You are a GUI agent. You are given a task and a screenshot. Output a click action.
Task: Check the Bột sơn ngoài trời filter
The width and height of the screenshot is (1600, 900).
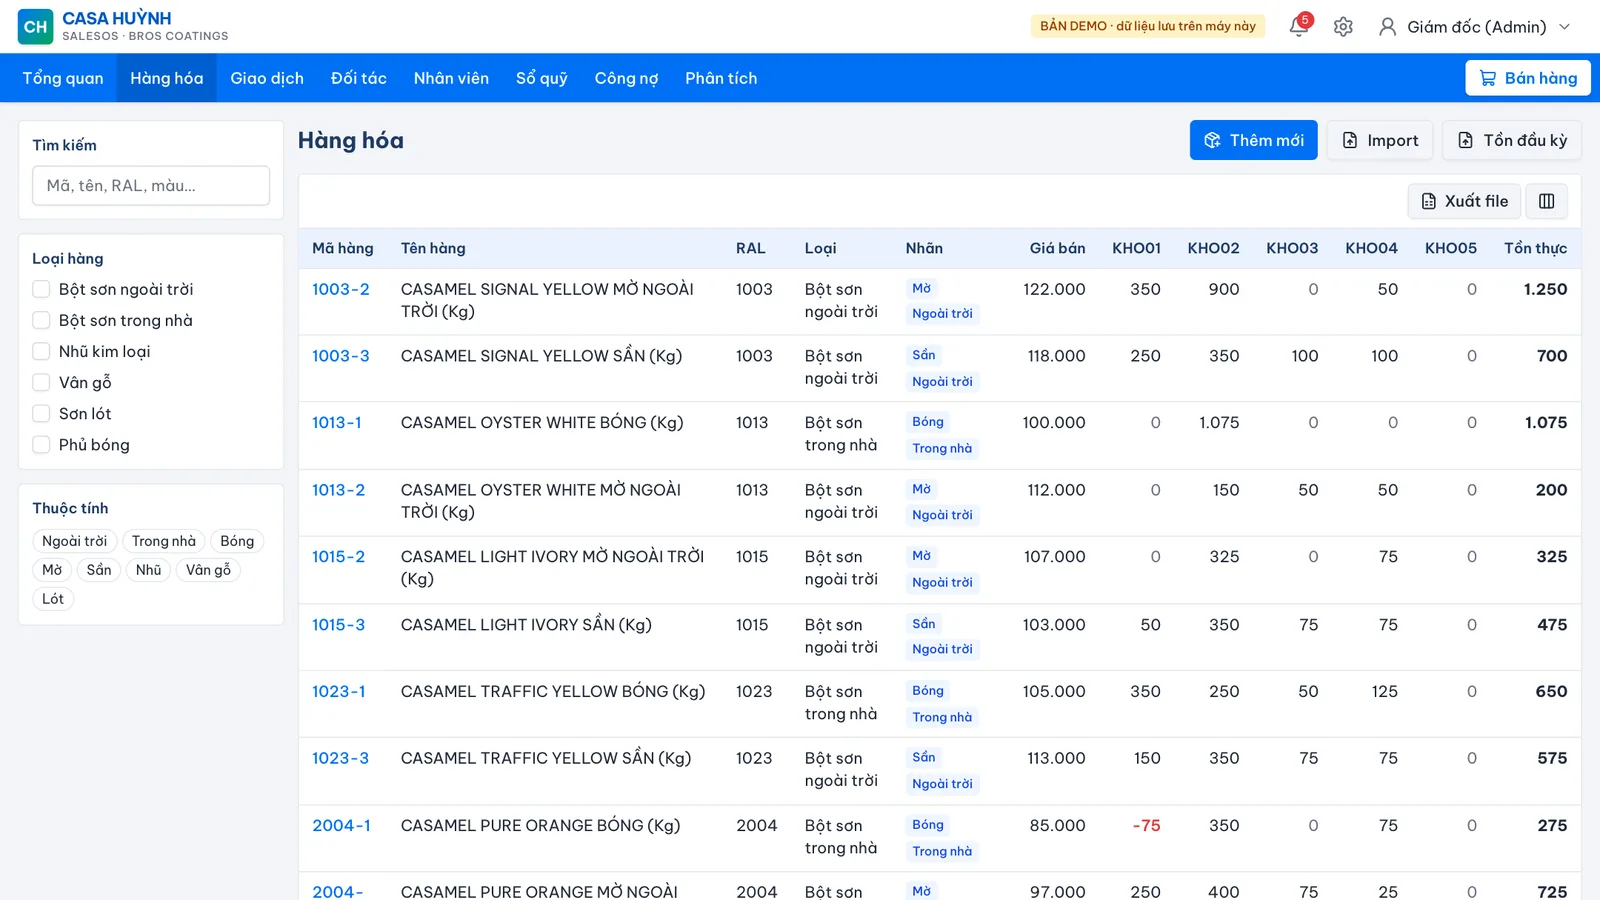pyautogui.click(x=41, y=289)
